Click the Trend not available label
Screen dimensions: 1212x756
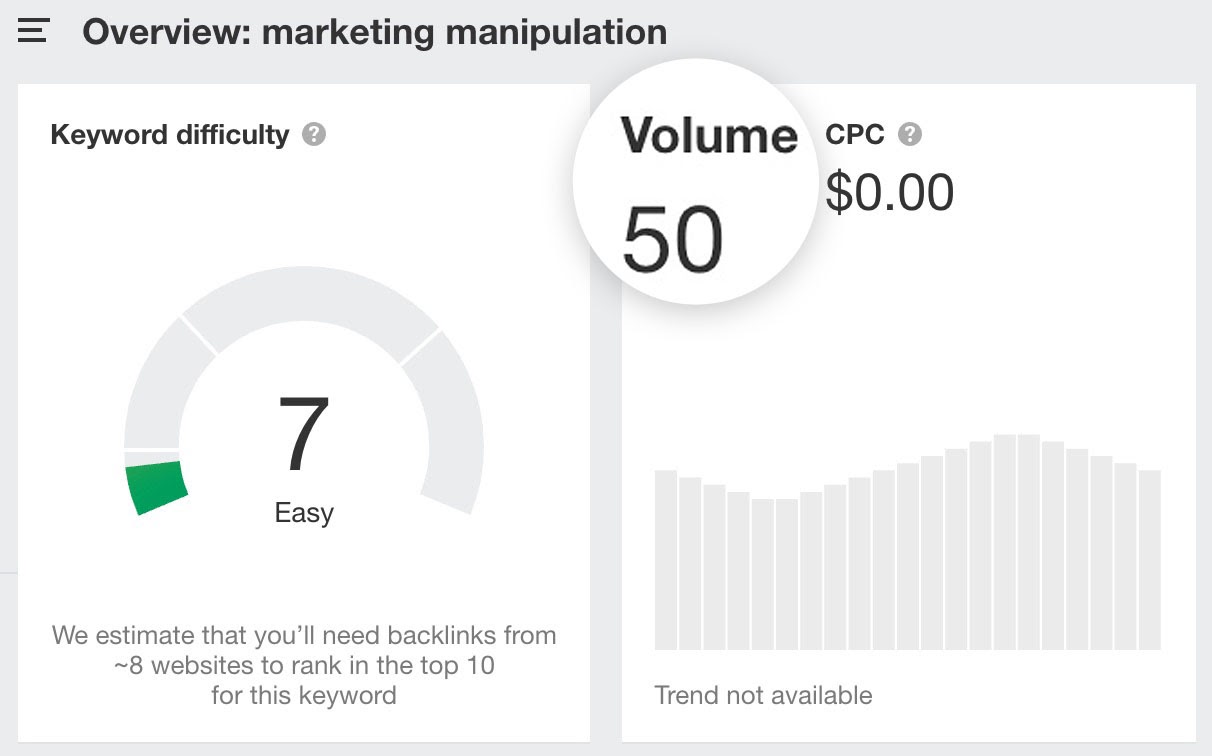pos(762,695)
